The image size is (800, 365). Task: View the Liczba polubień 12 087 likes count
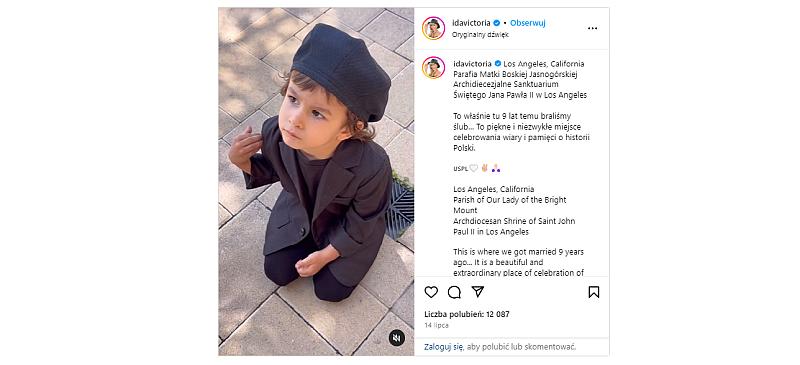[x=467, y=314]
